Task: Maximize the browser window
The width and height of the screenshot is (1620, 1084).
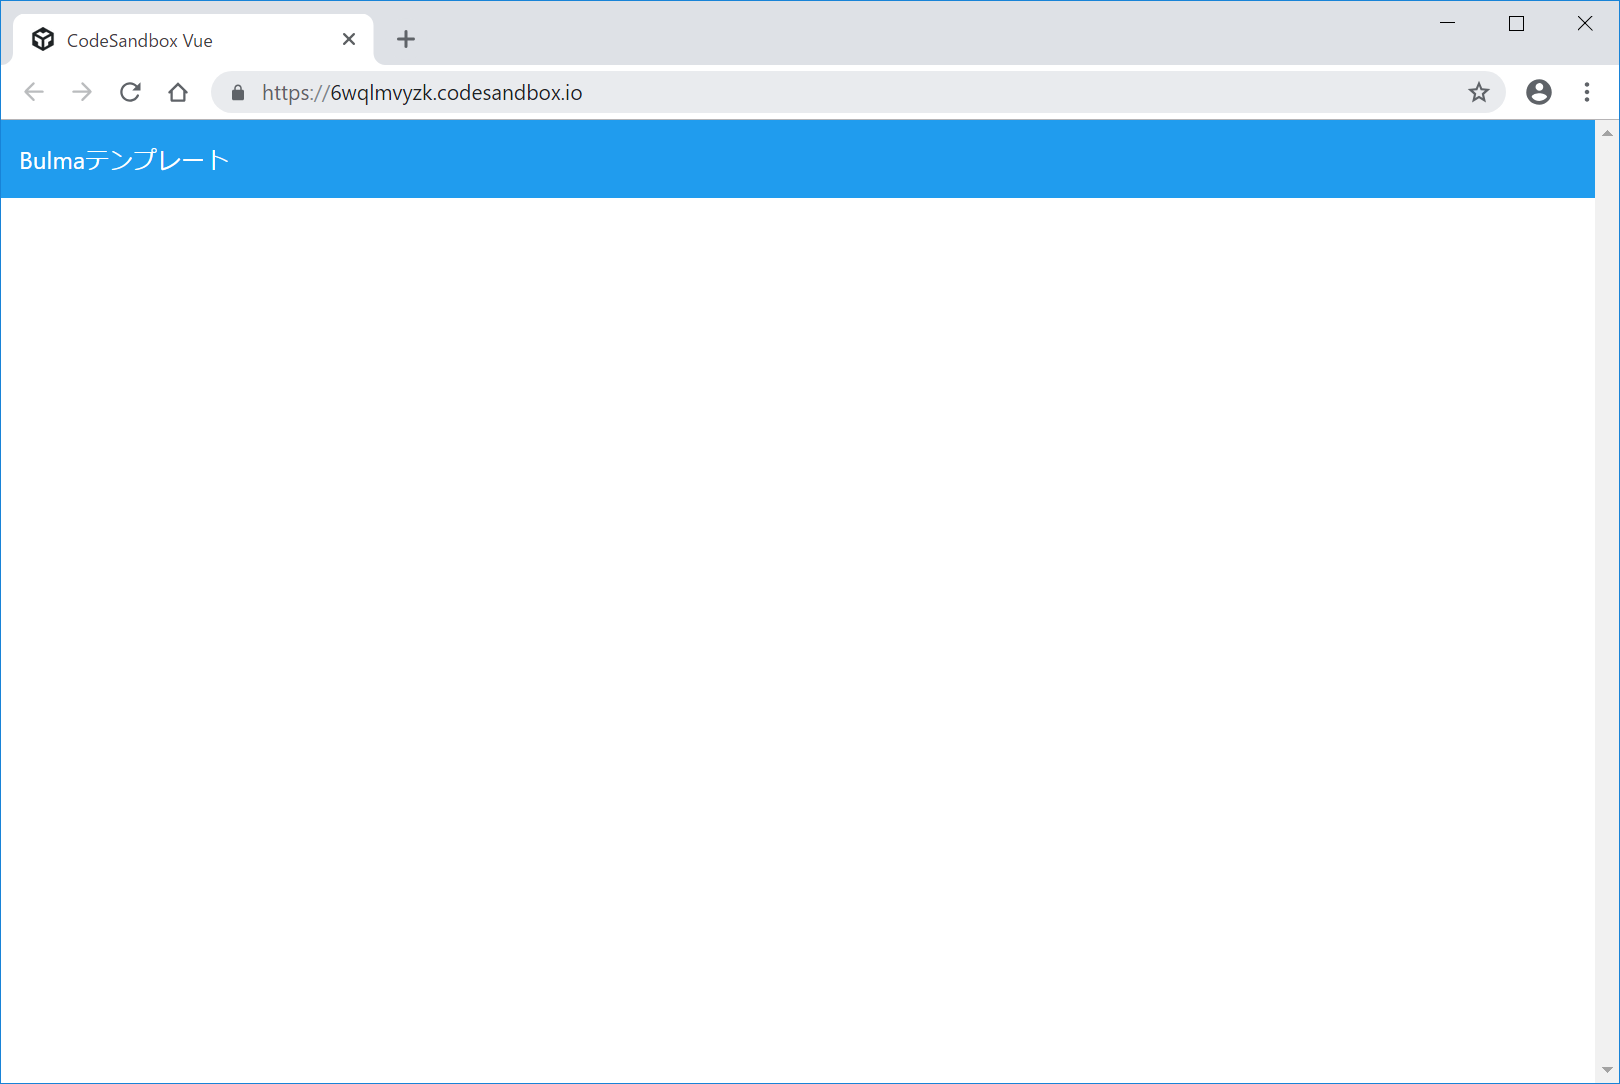Action: [x=1516, y=24]
